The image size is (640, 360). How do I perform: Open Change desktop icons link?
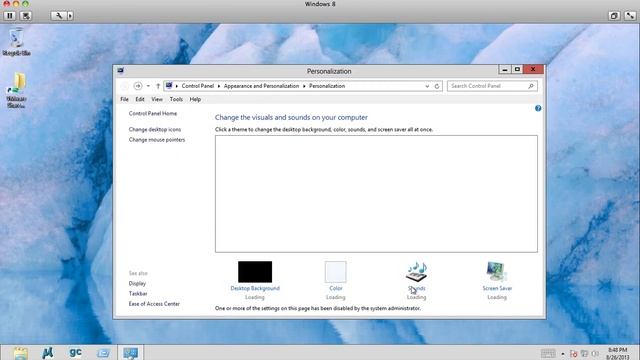155,129
